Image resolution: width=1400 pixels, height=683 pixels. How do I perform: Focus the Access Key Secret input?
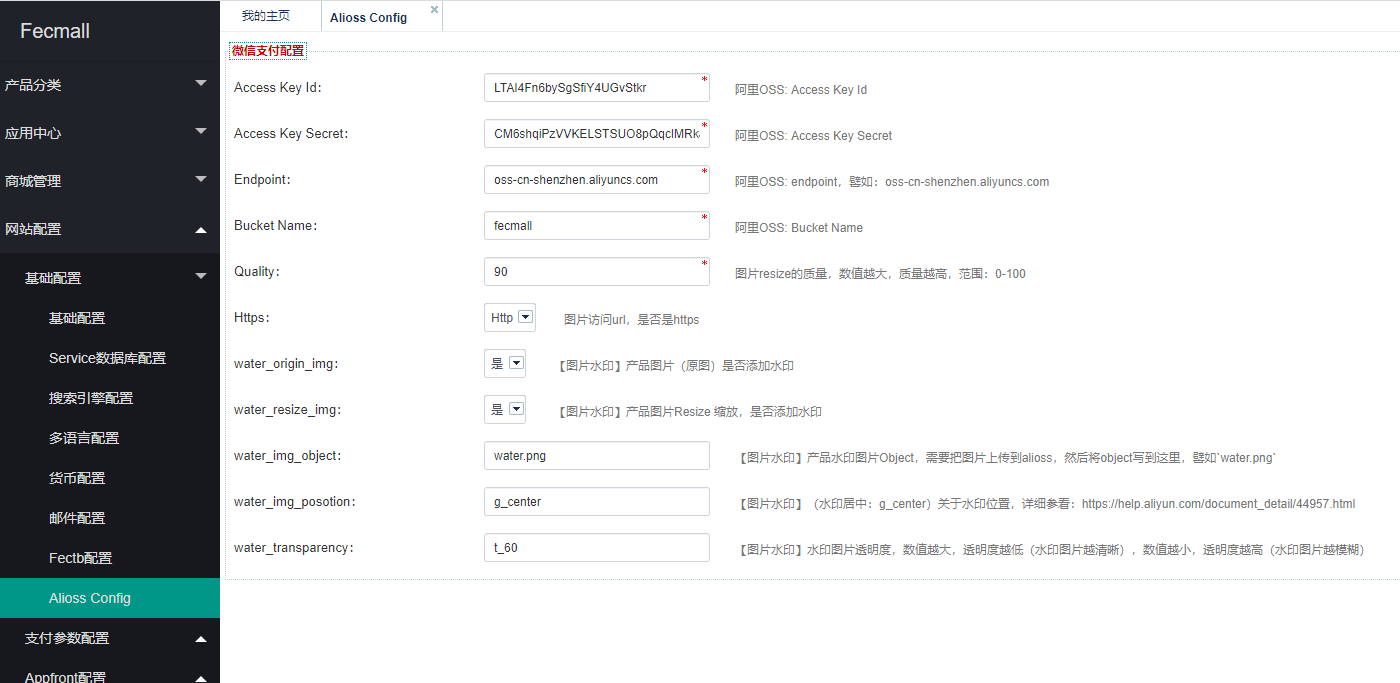coord(597,133)
